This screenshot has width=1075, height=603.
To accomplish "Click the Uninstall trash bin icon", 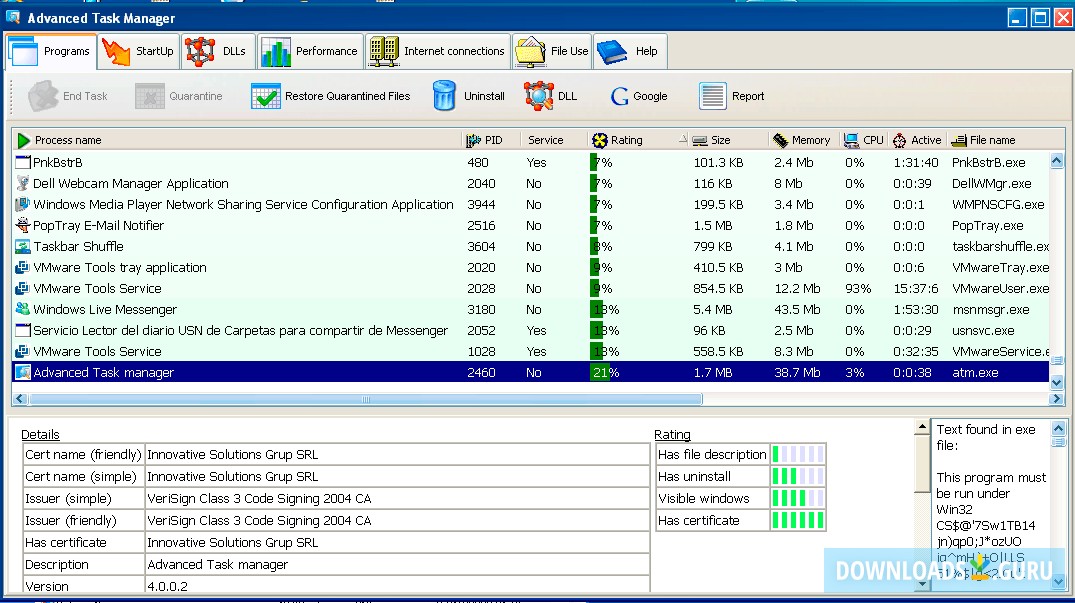I will point(444,96).
